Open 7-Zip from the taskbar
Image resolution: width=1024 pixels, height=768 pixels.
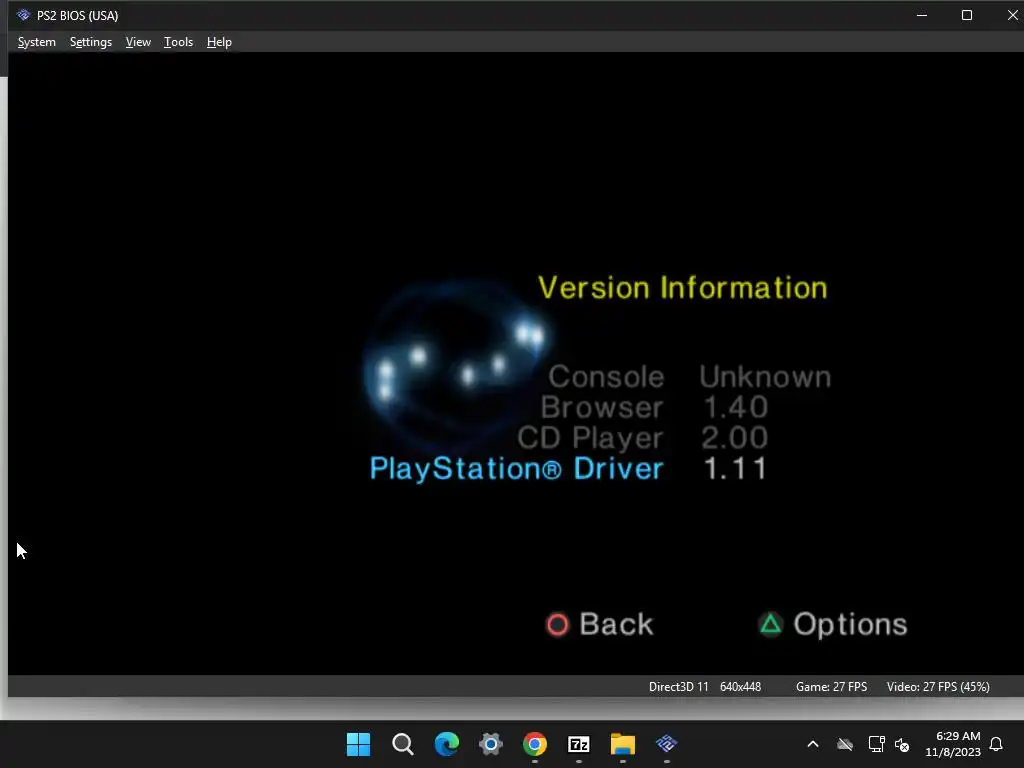click(579, 744)
